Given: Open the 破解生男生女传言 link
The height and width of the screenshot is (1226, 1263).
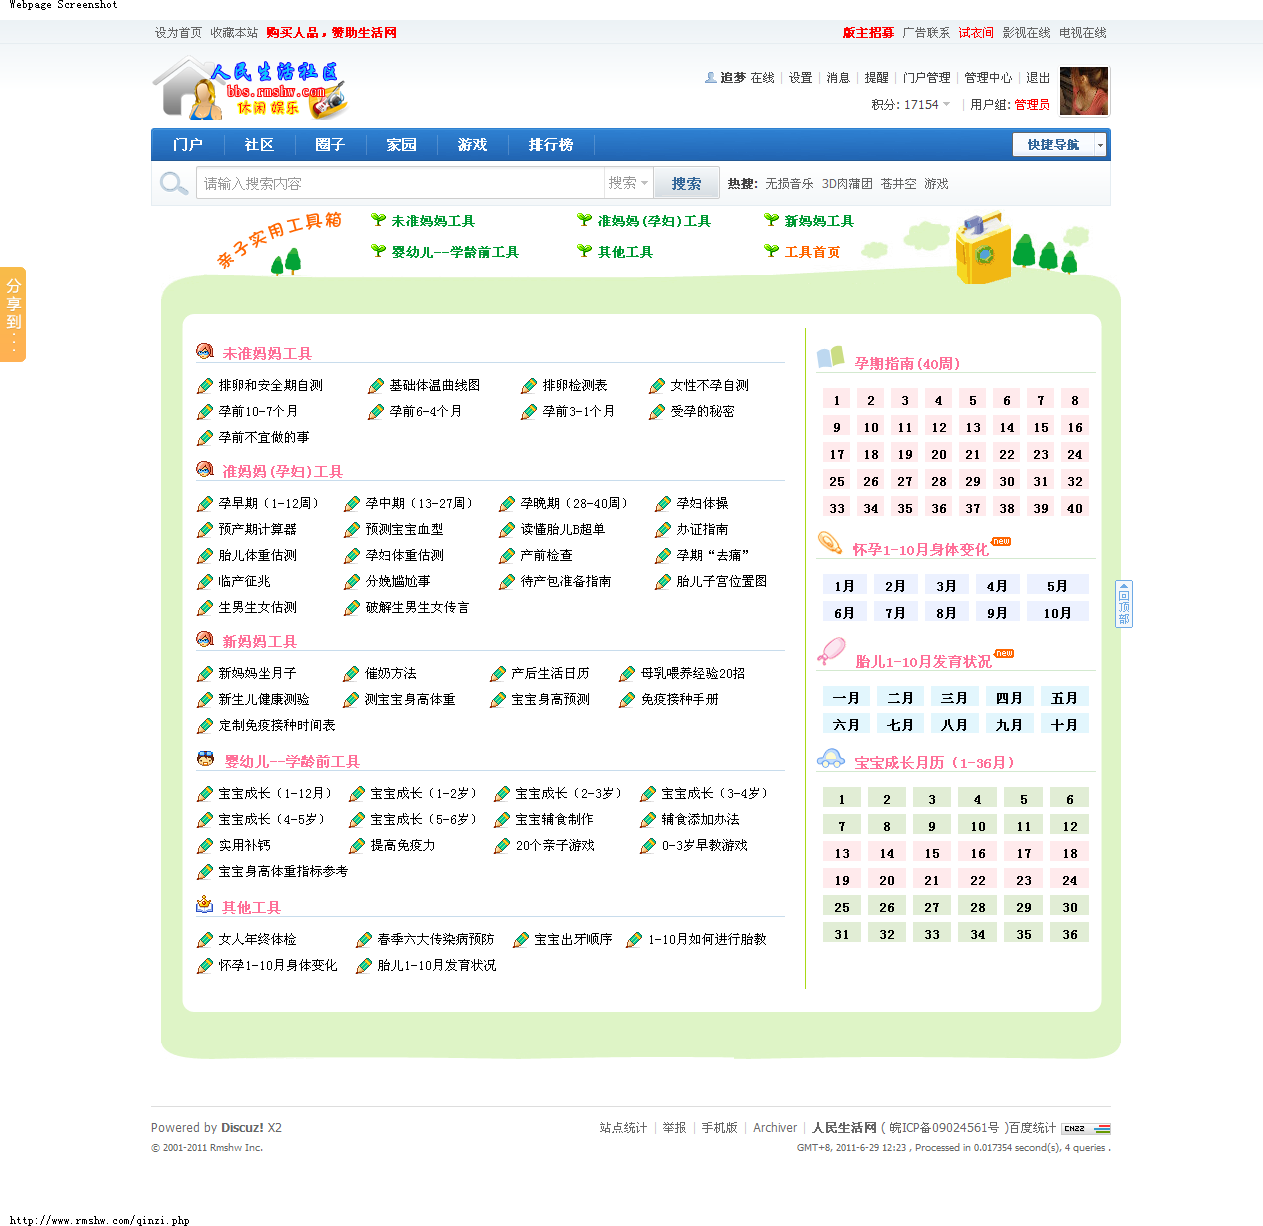Looking at the screenshot, I should [x=417, y=607].
